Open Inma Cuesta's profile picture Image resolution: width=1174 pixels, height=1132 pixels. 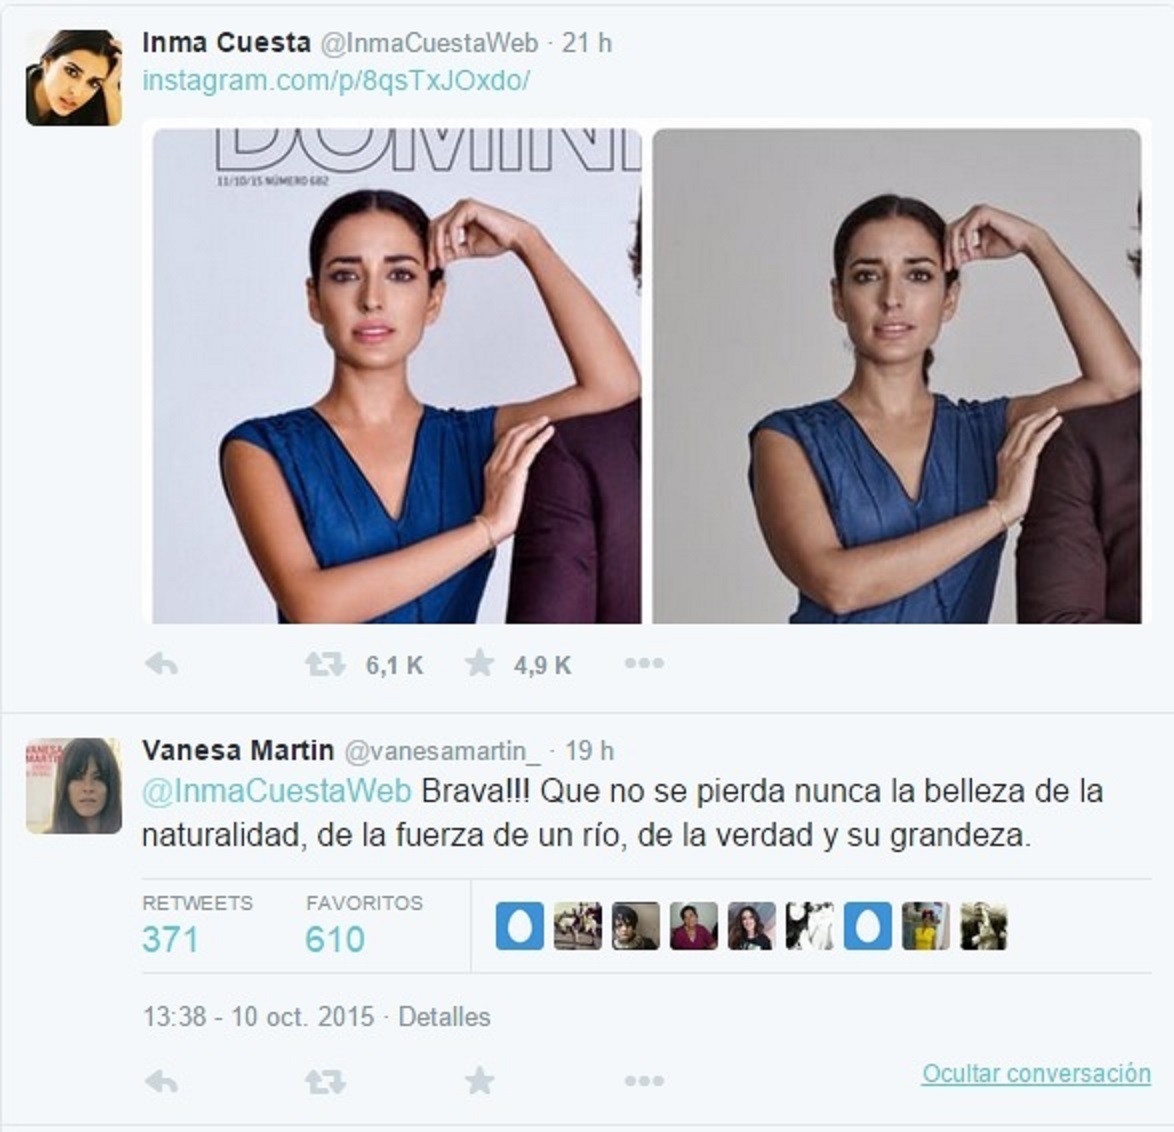tap(73, 78)
